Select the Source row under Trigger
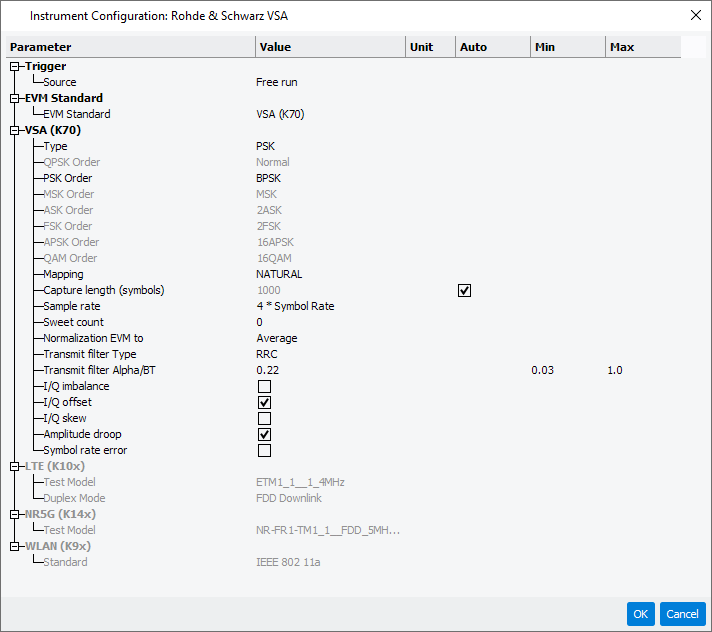 click(59, 82)
